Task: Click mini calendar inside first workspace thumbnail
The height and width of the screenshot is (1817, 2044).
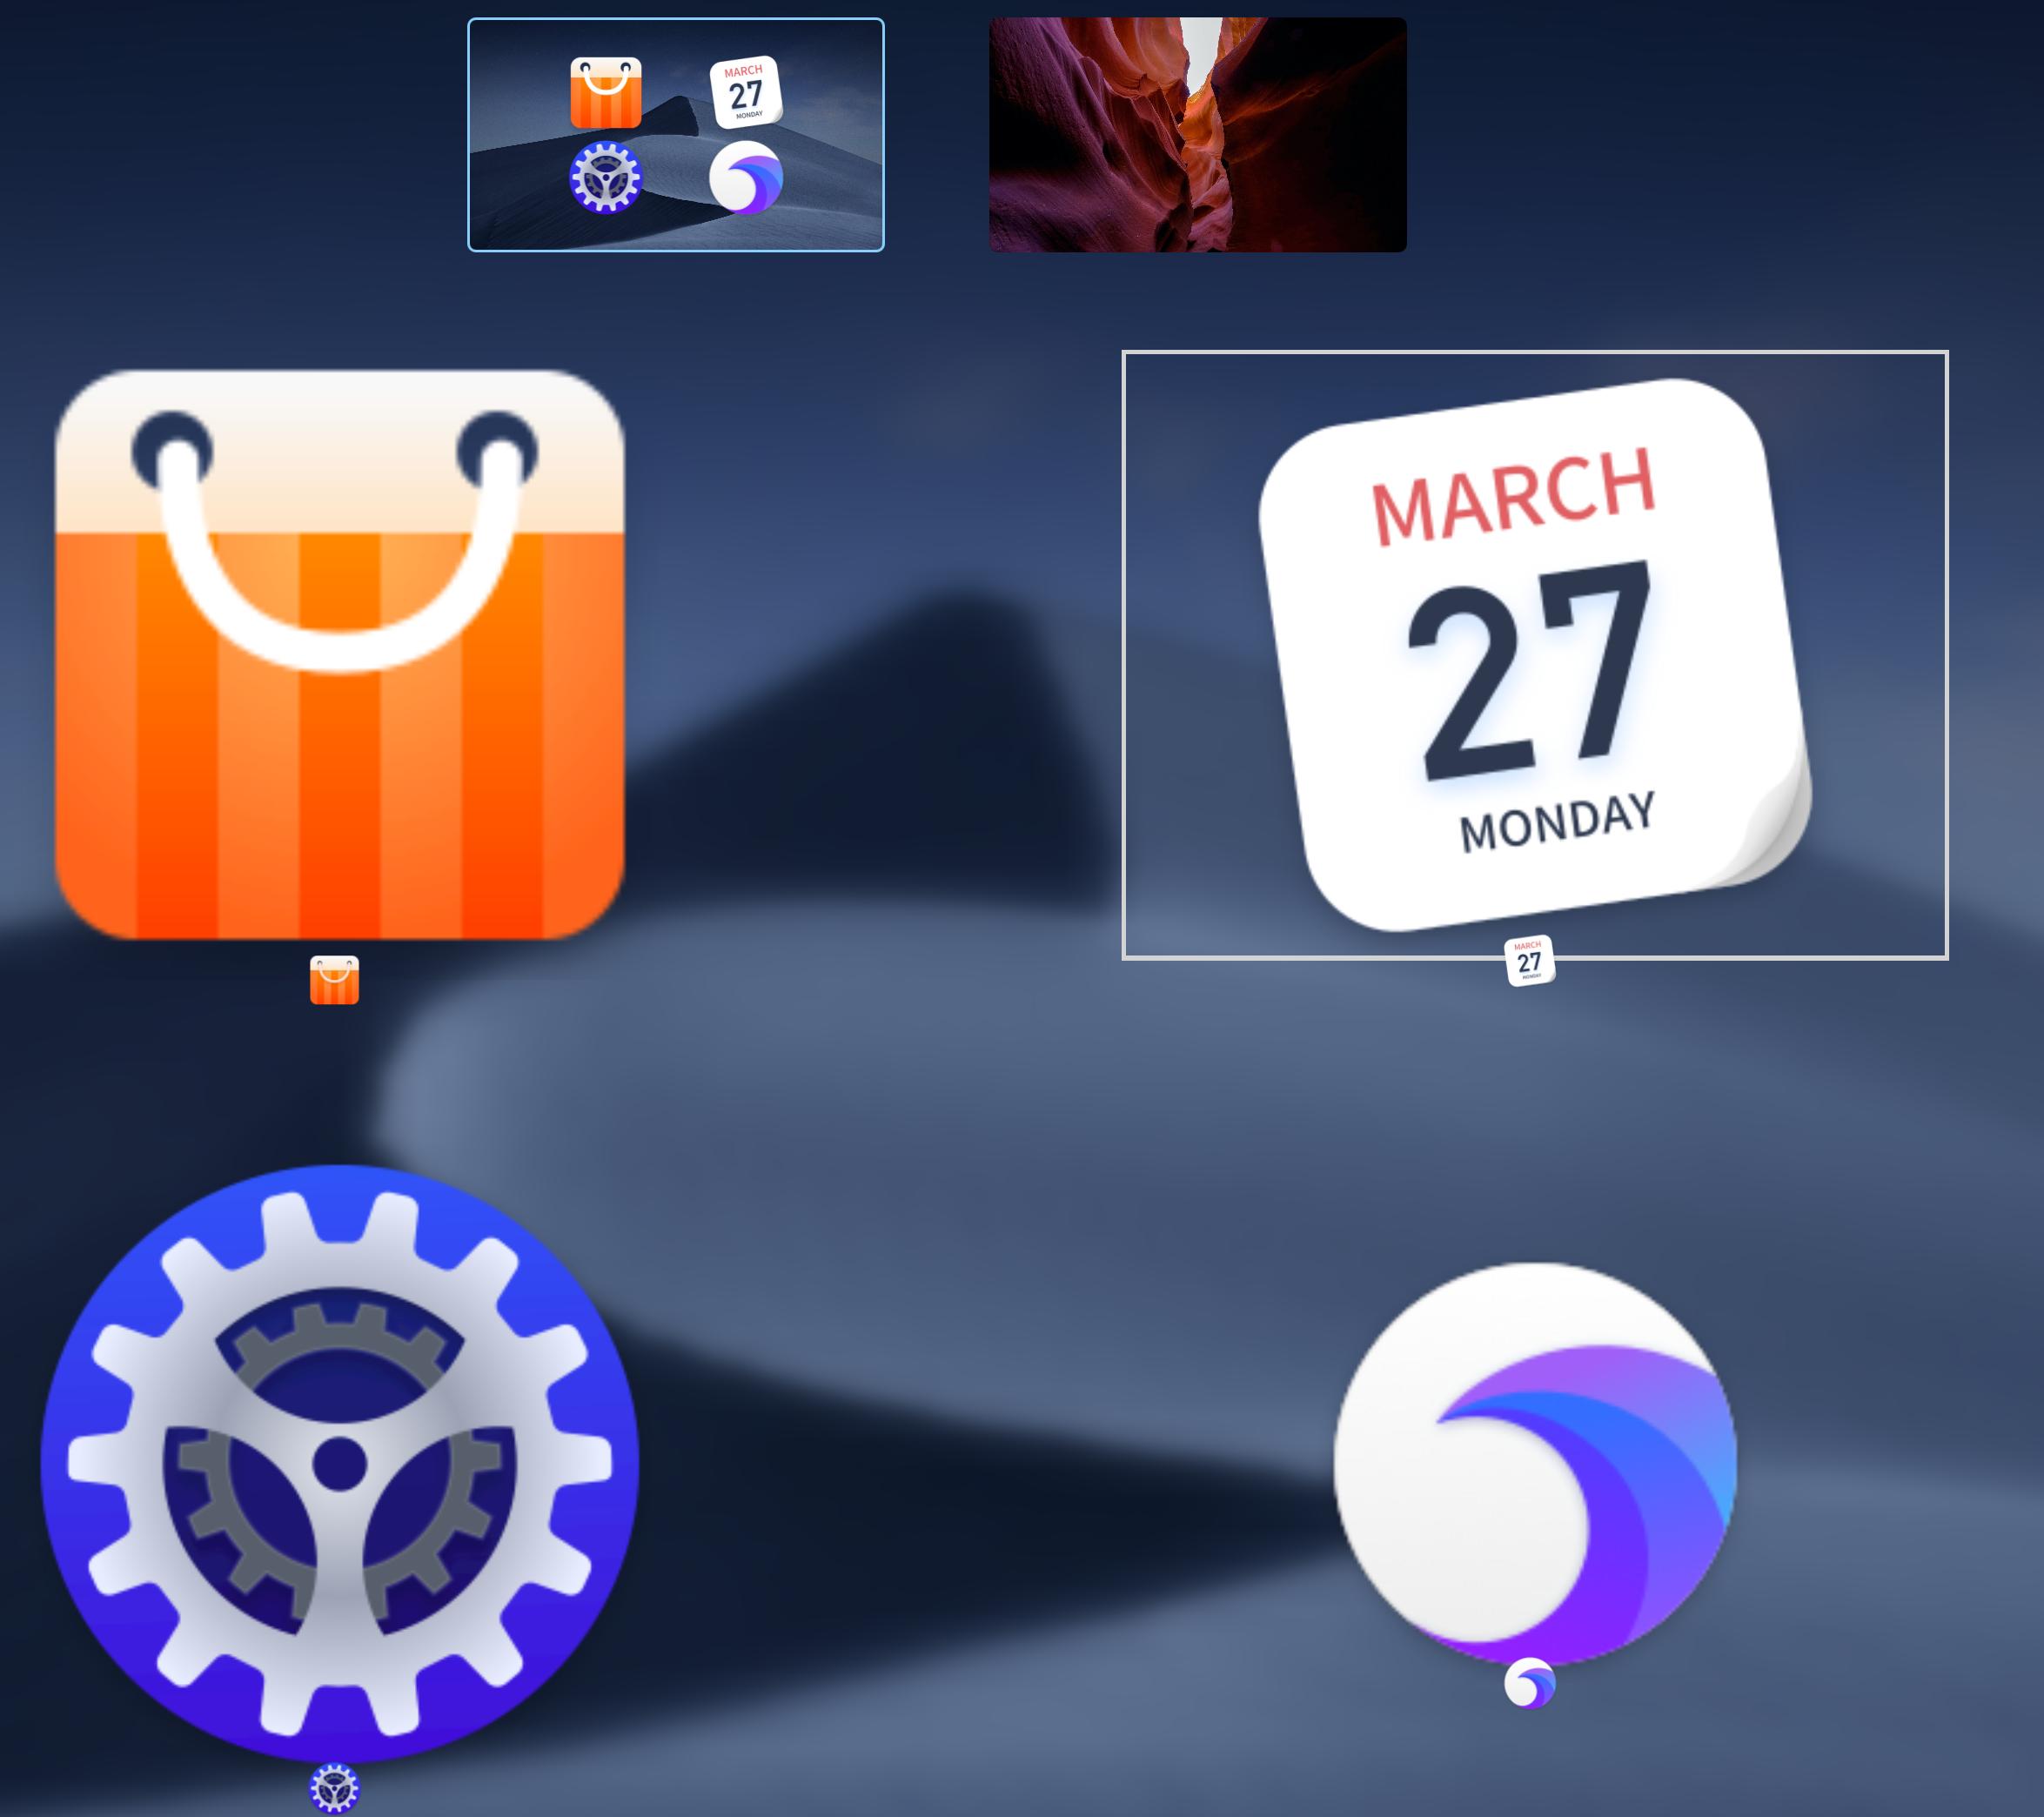Action: pyautogui.click(x=745, y=92)
